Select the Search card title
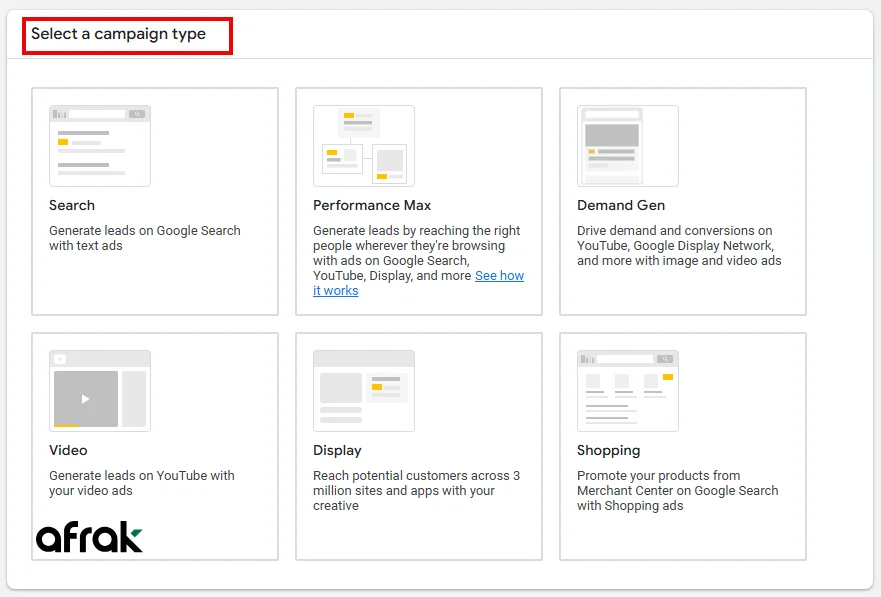 (x=72, y=205)
